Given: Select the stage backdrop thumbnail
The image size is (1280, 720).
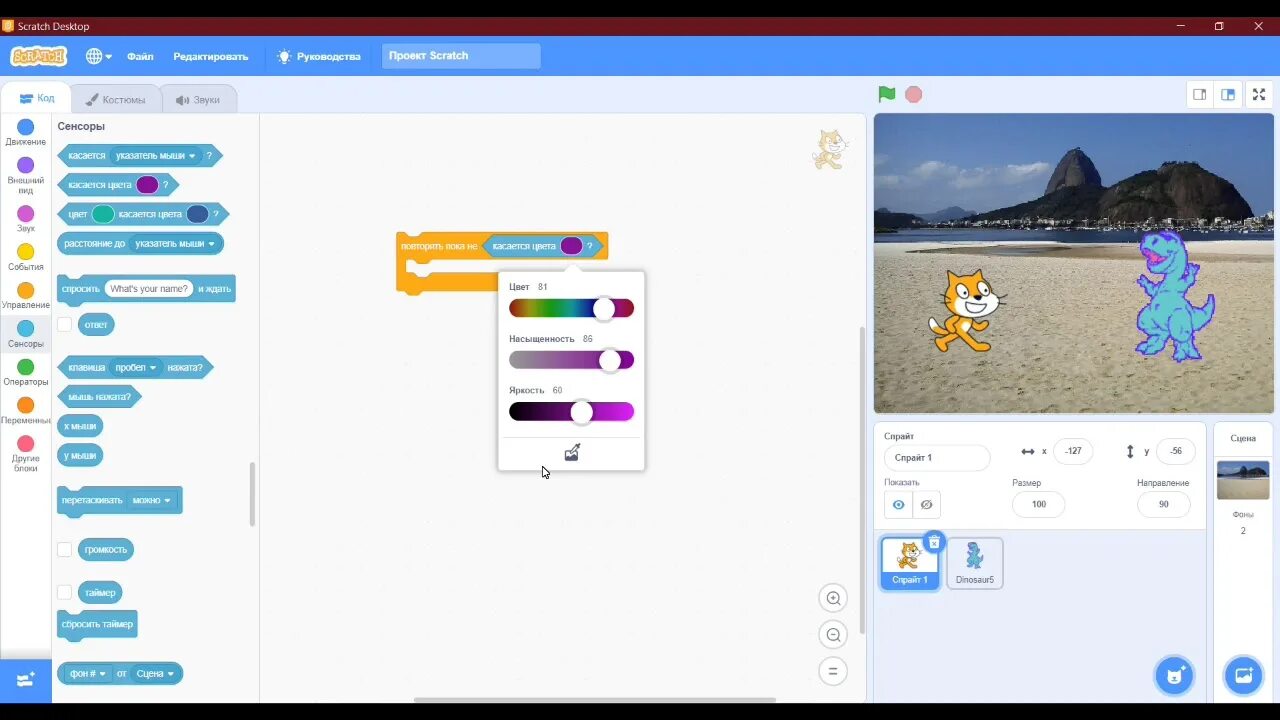Looking at the screenshot, I should [x=1243, y=480].
